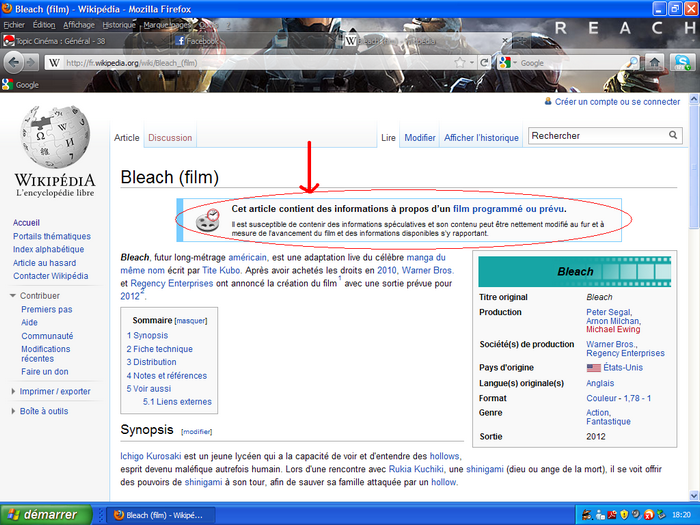Click the Wikipedia search magnifier icon
700x525 pixels.
tap(673, 135)
